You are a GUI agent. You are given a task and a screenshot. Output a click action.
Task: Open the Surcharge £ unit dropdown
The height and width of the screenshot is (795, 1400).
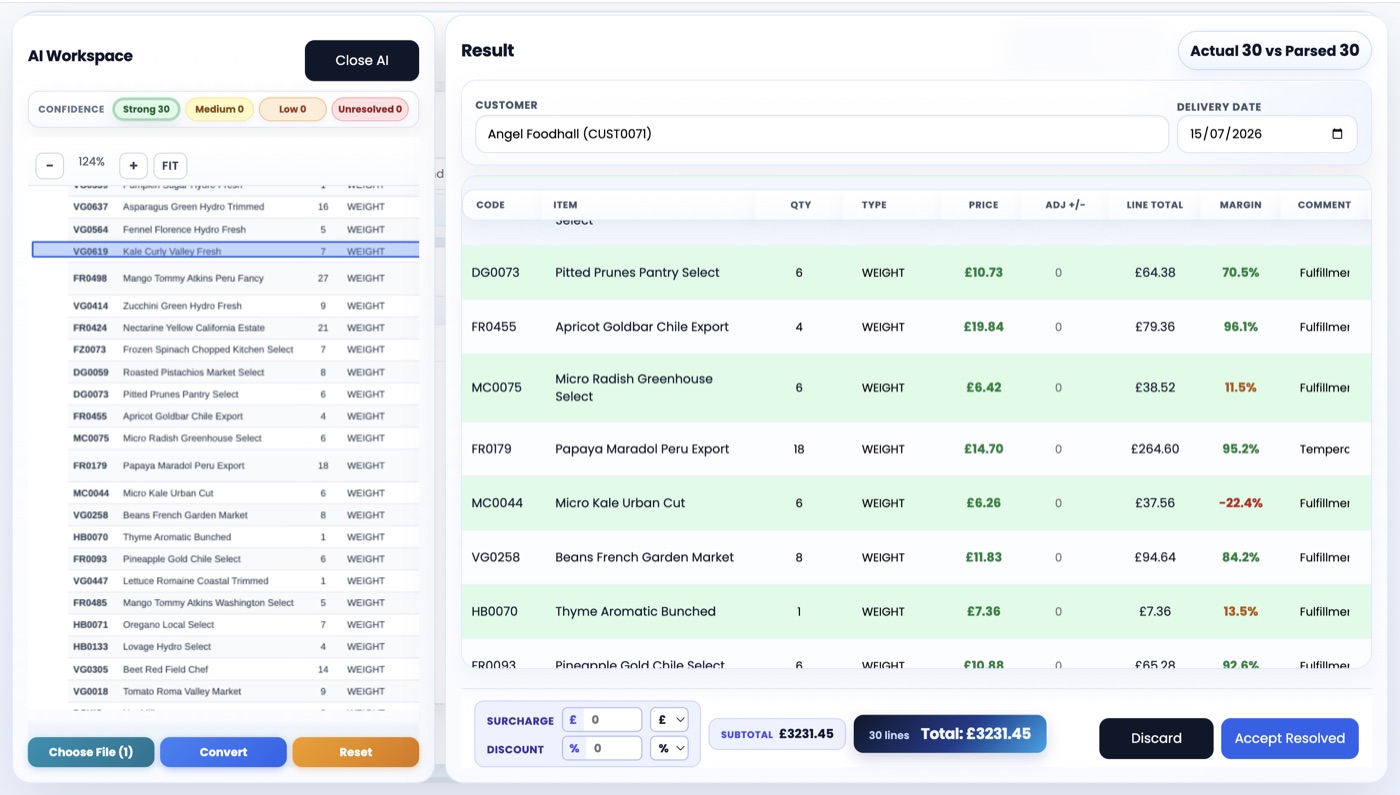click(669, 719)
